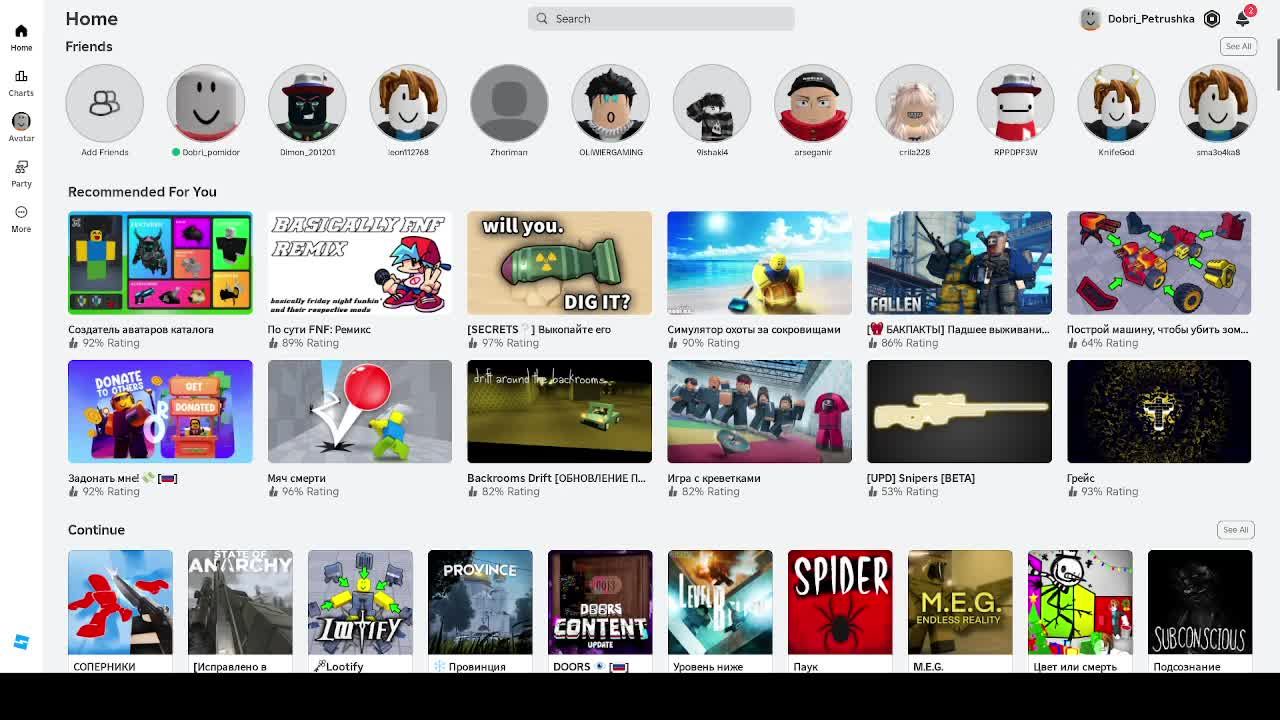
Task: Click See All next to Friends
Action: [x=1238, y=46]
